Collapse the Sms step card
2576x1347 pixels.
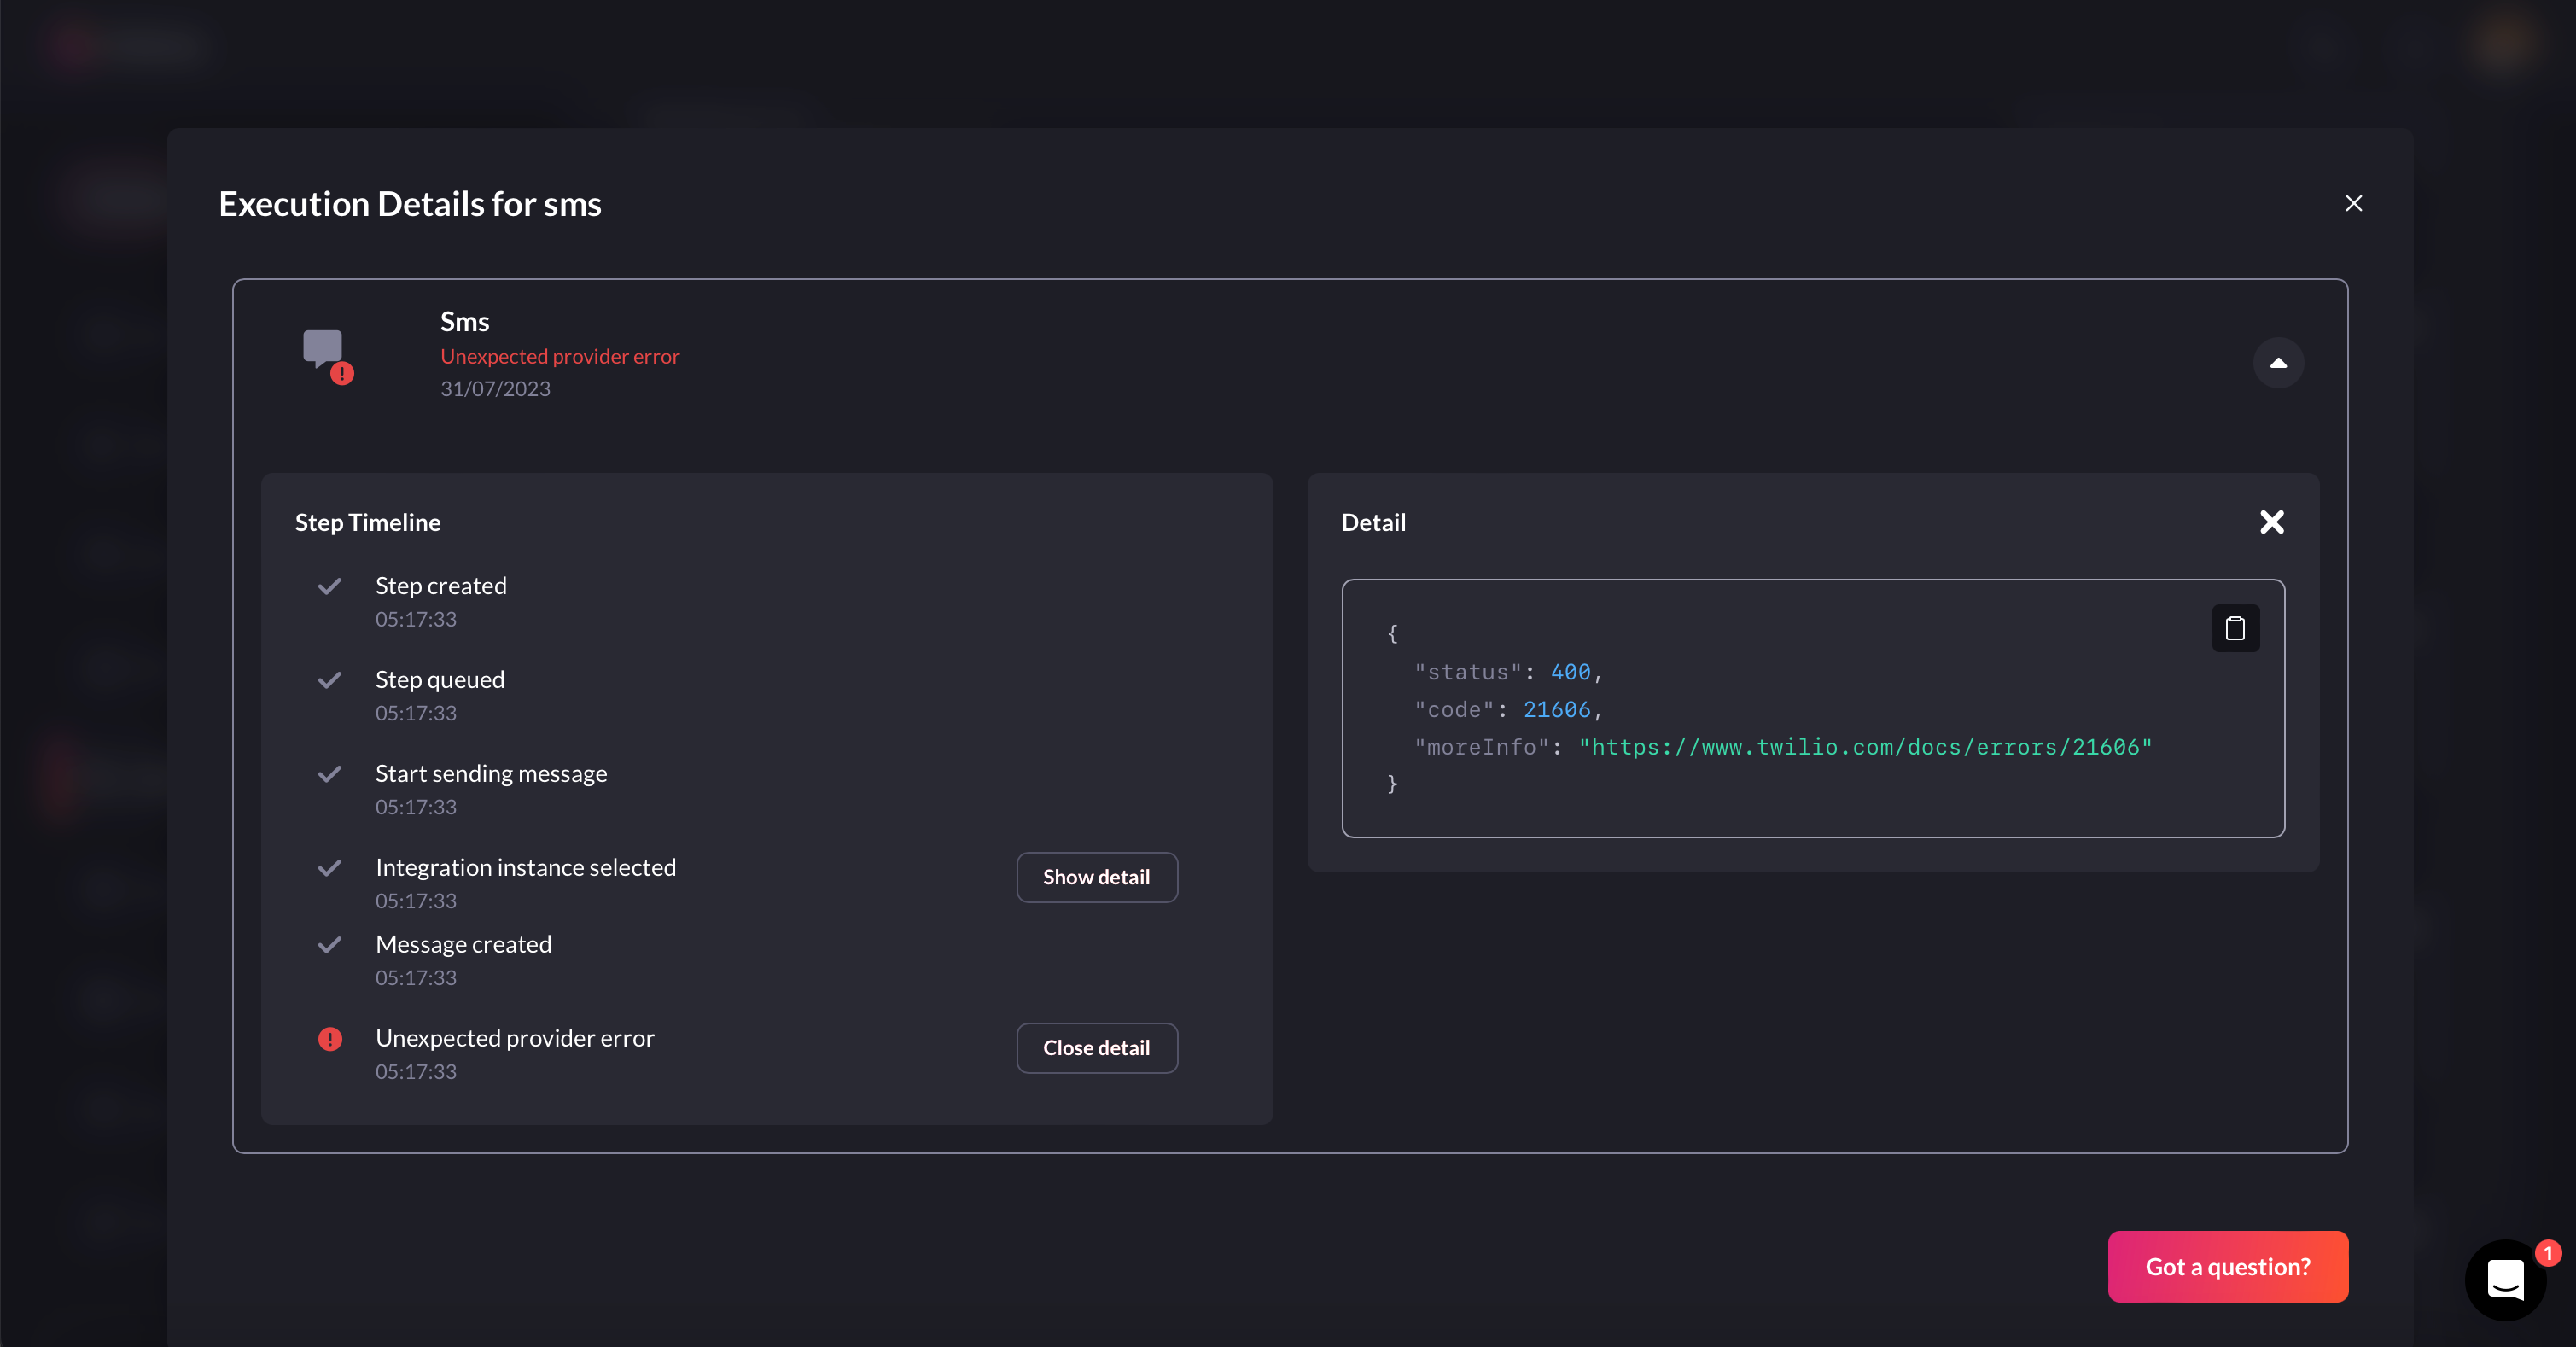tap(2277, 363)
